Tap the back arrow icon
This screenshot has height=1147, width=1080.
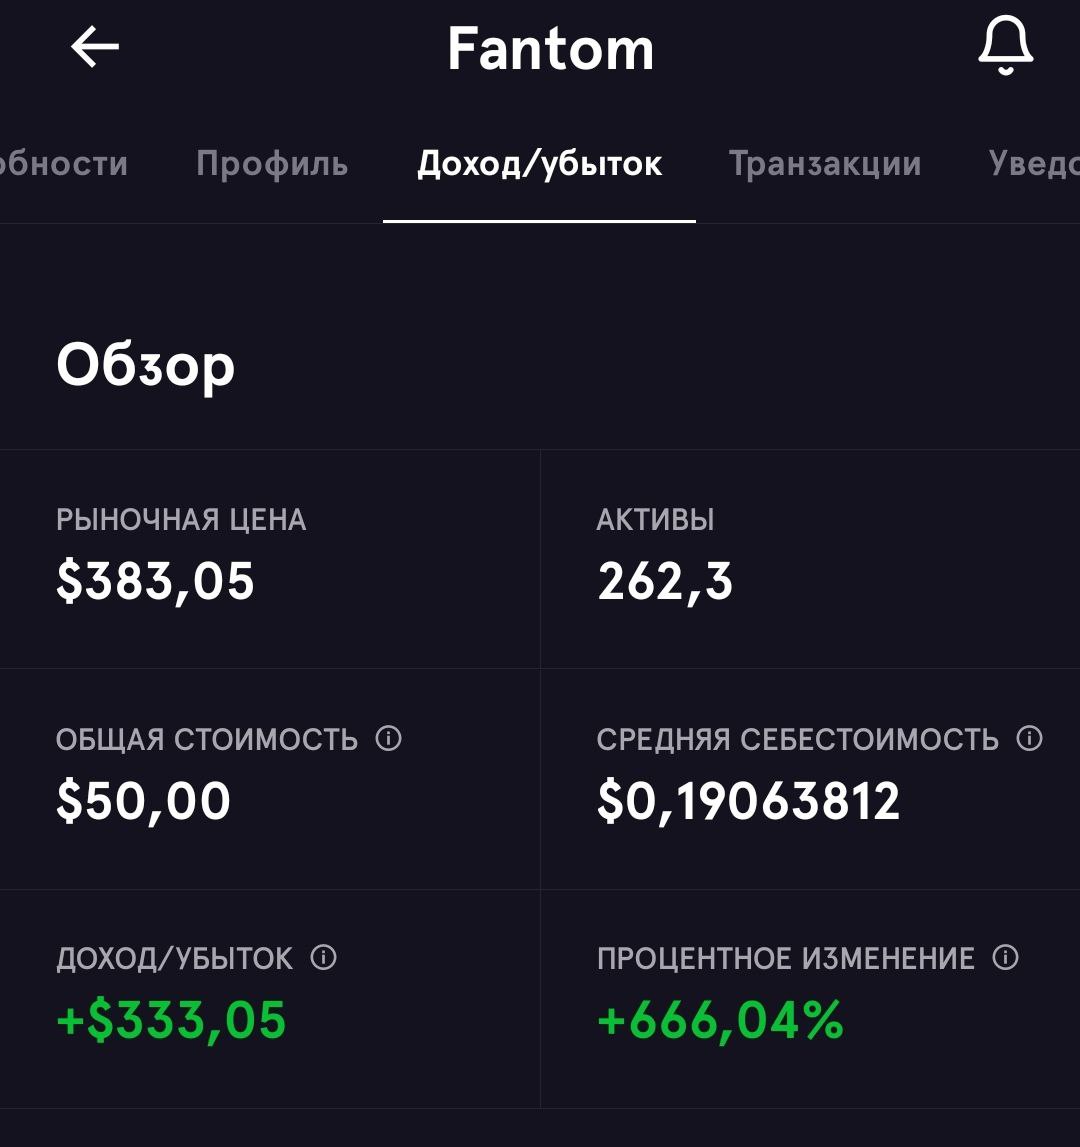click(x=94, y=47)
